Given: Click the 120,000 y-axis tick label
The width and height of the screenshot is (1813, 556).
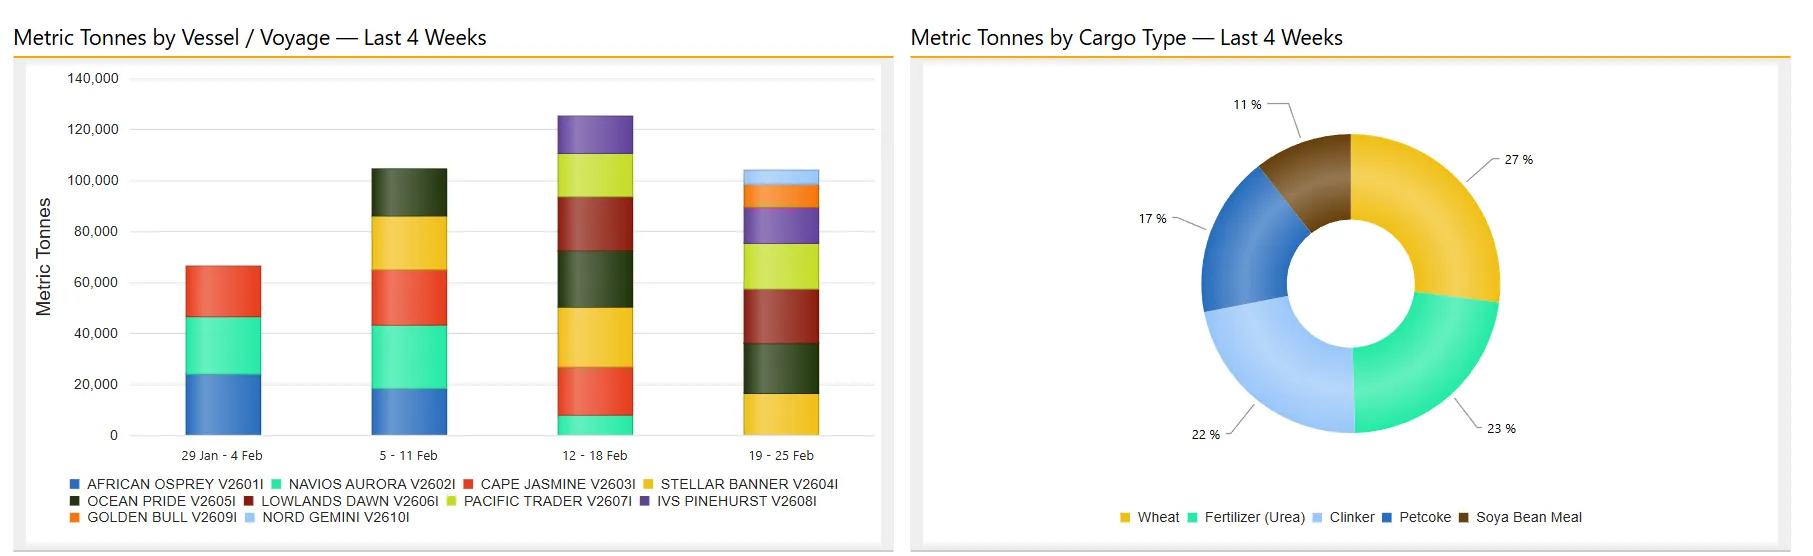Looking at the screenshot, I should (93, 129).
